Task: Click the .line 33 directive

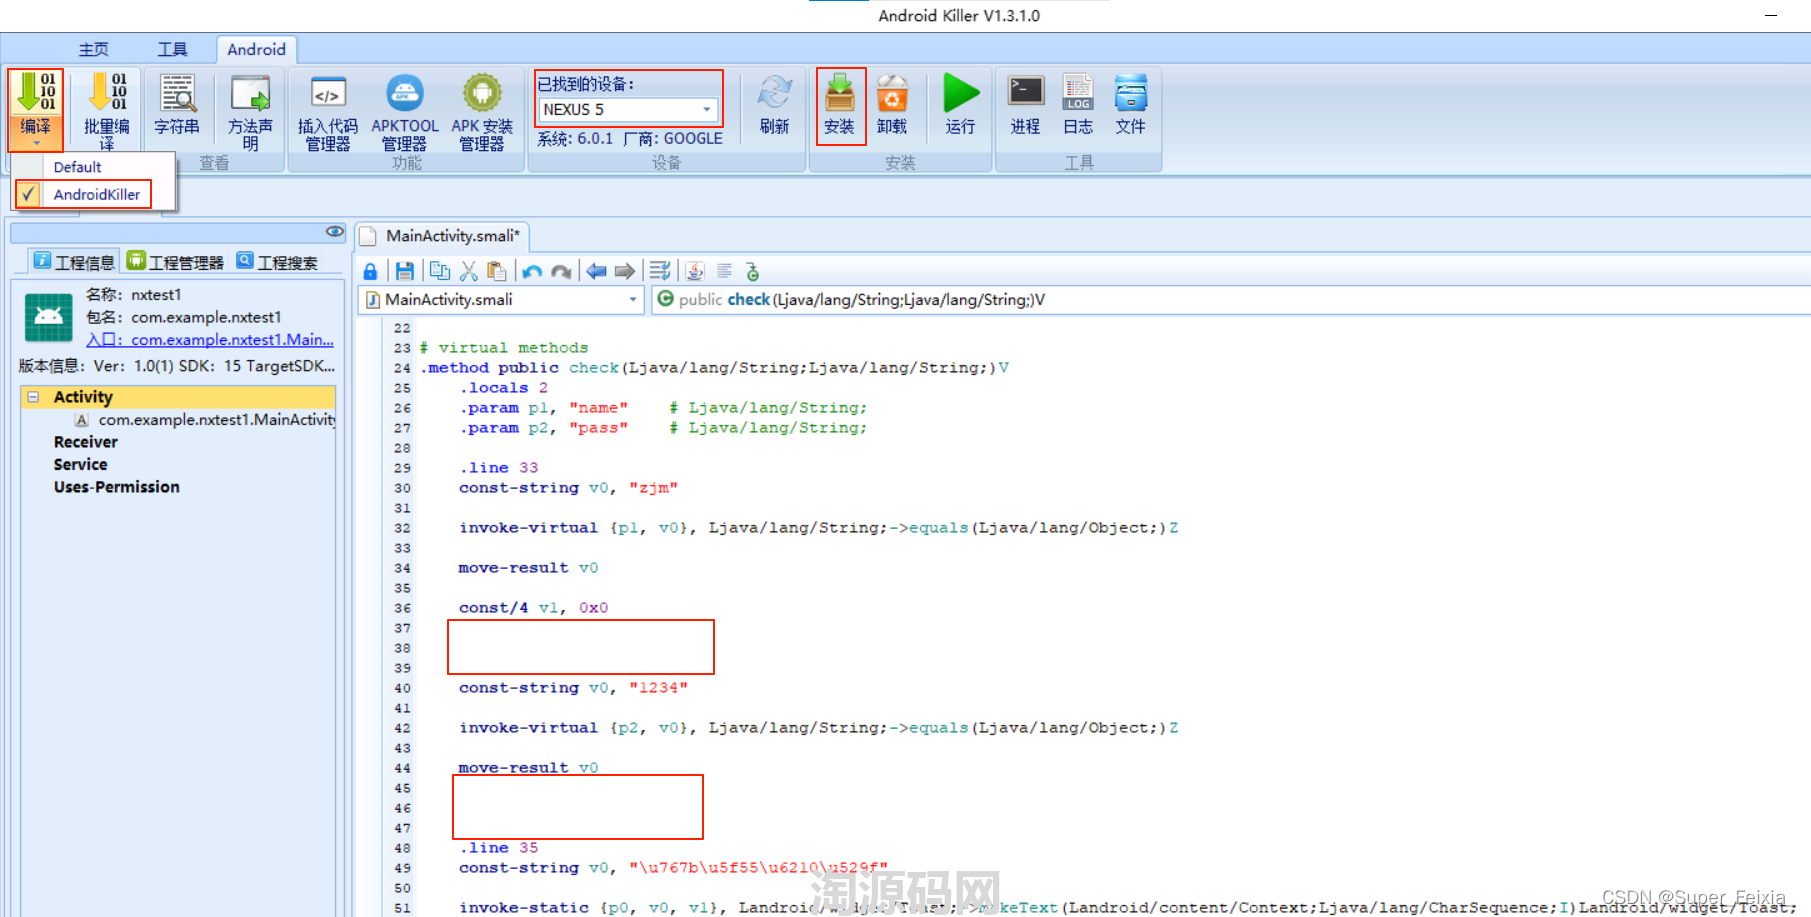Action: point(498,468)
